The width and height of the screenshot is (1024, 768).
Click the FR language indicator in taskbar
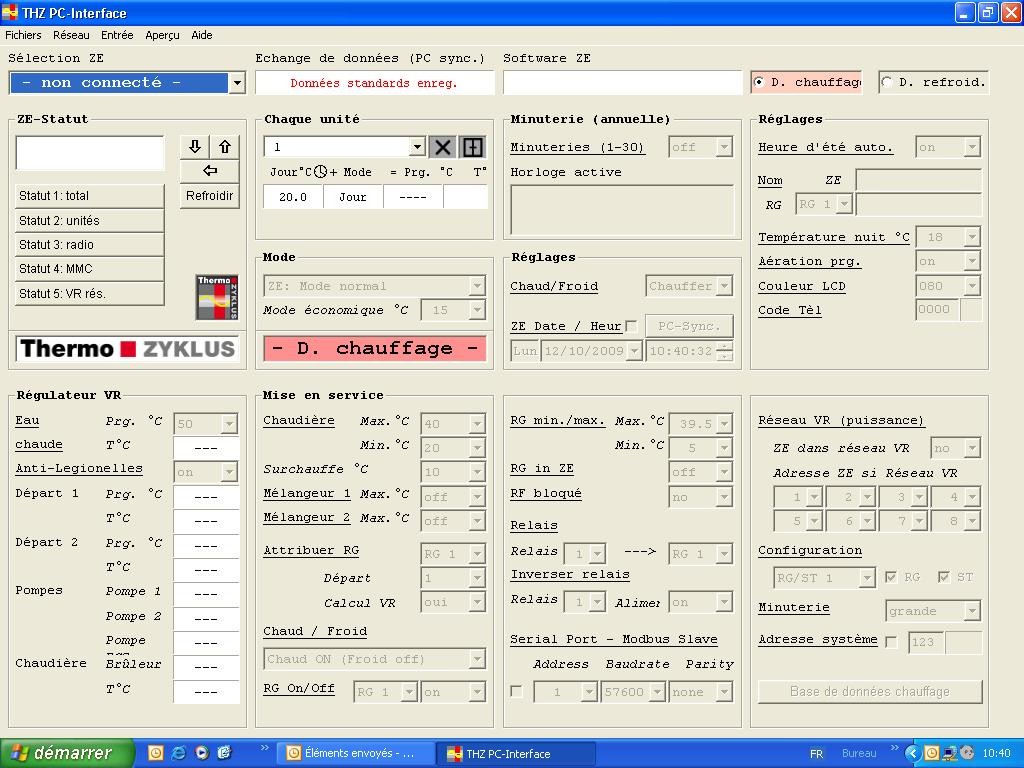tap(816, 754)
